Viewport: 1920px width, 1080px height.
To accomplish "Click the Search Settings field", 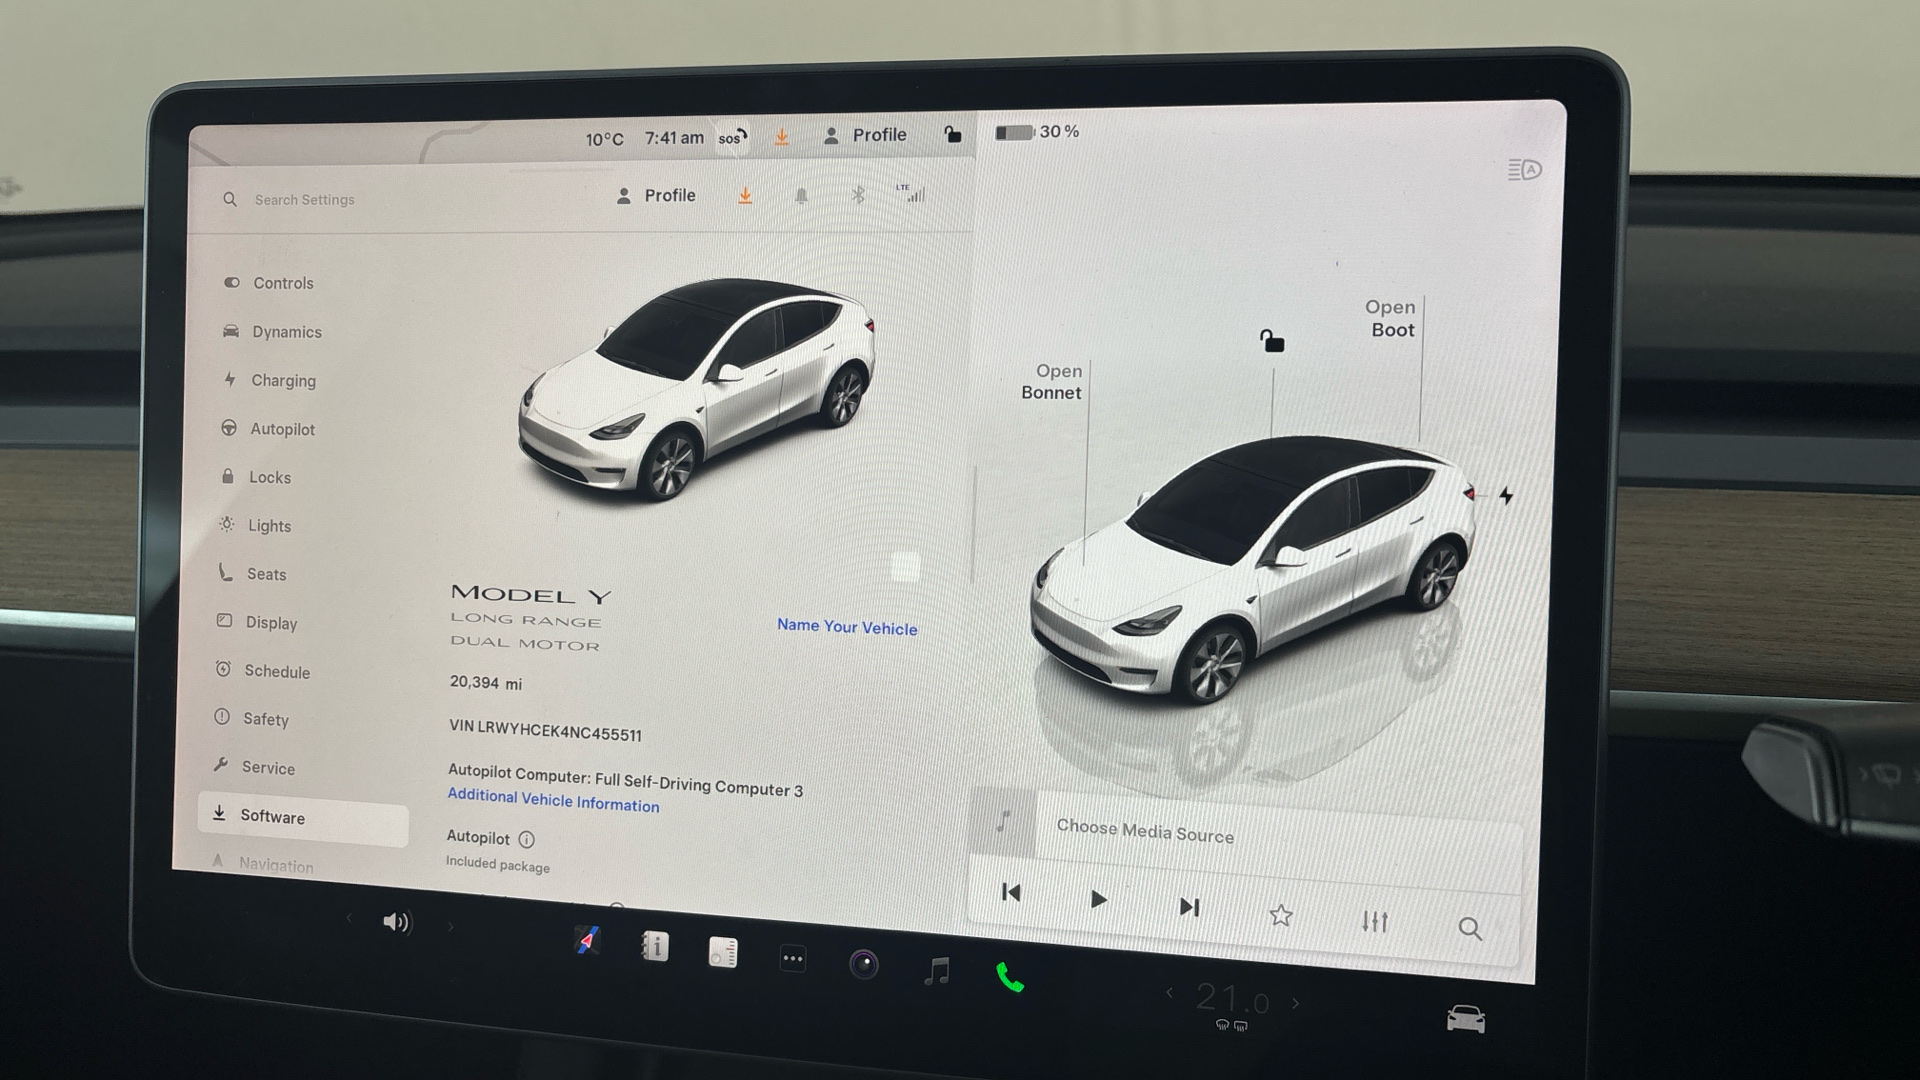I will (305, 200).
